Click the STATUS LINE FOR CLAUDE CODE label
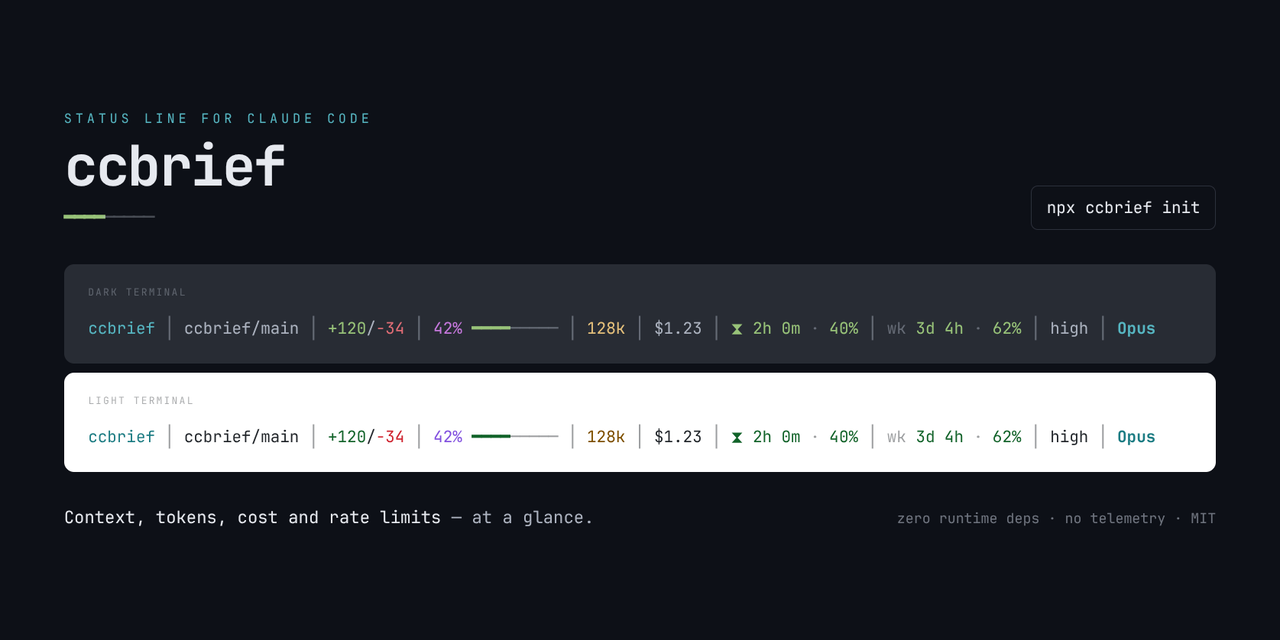The height and width of the screenshot is (640, 1280). click(218, 119)
